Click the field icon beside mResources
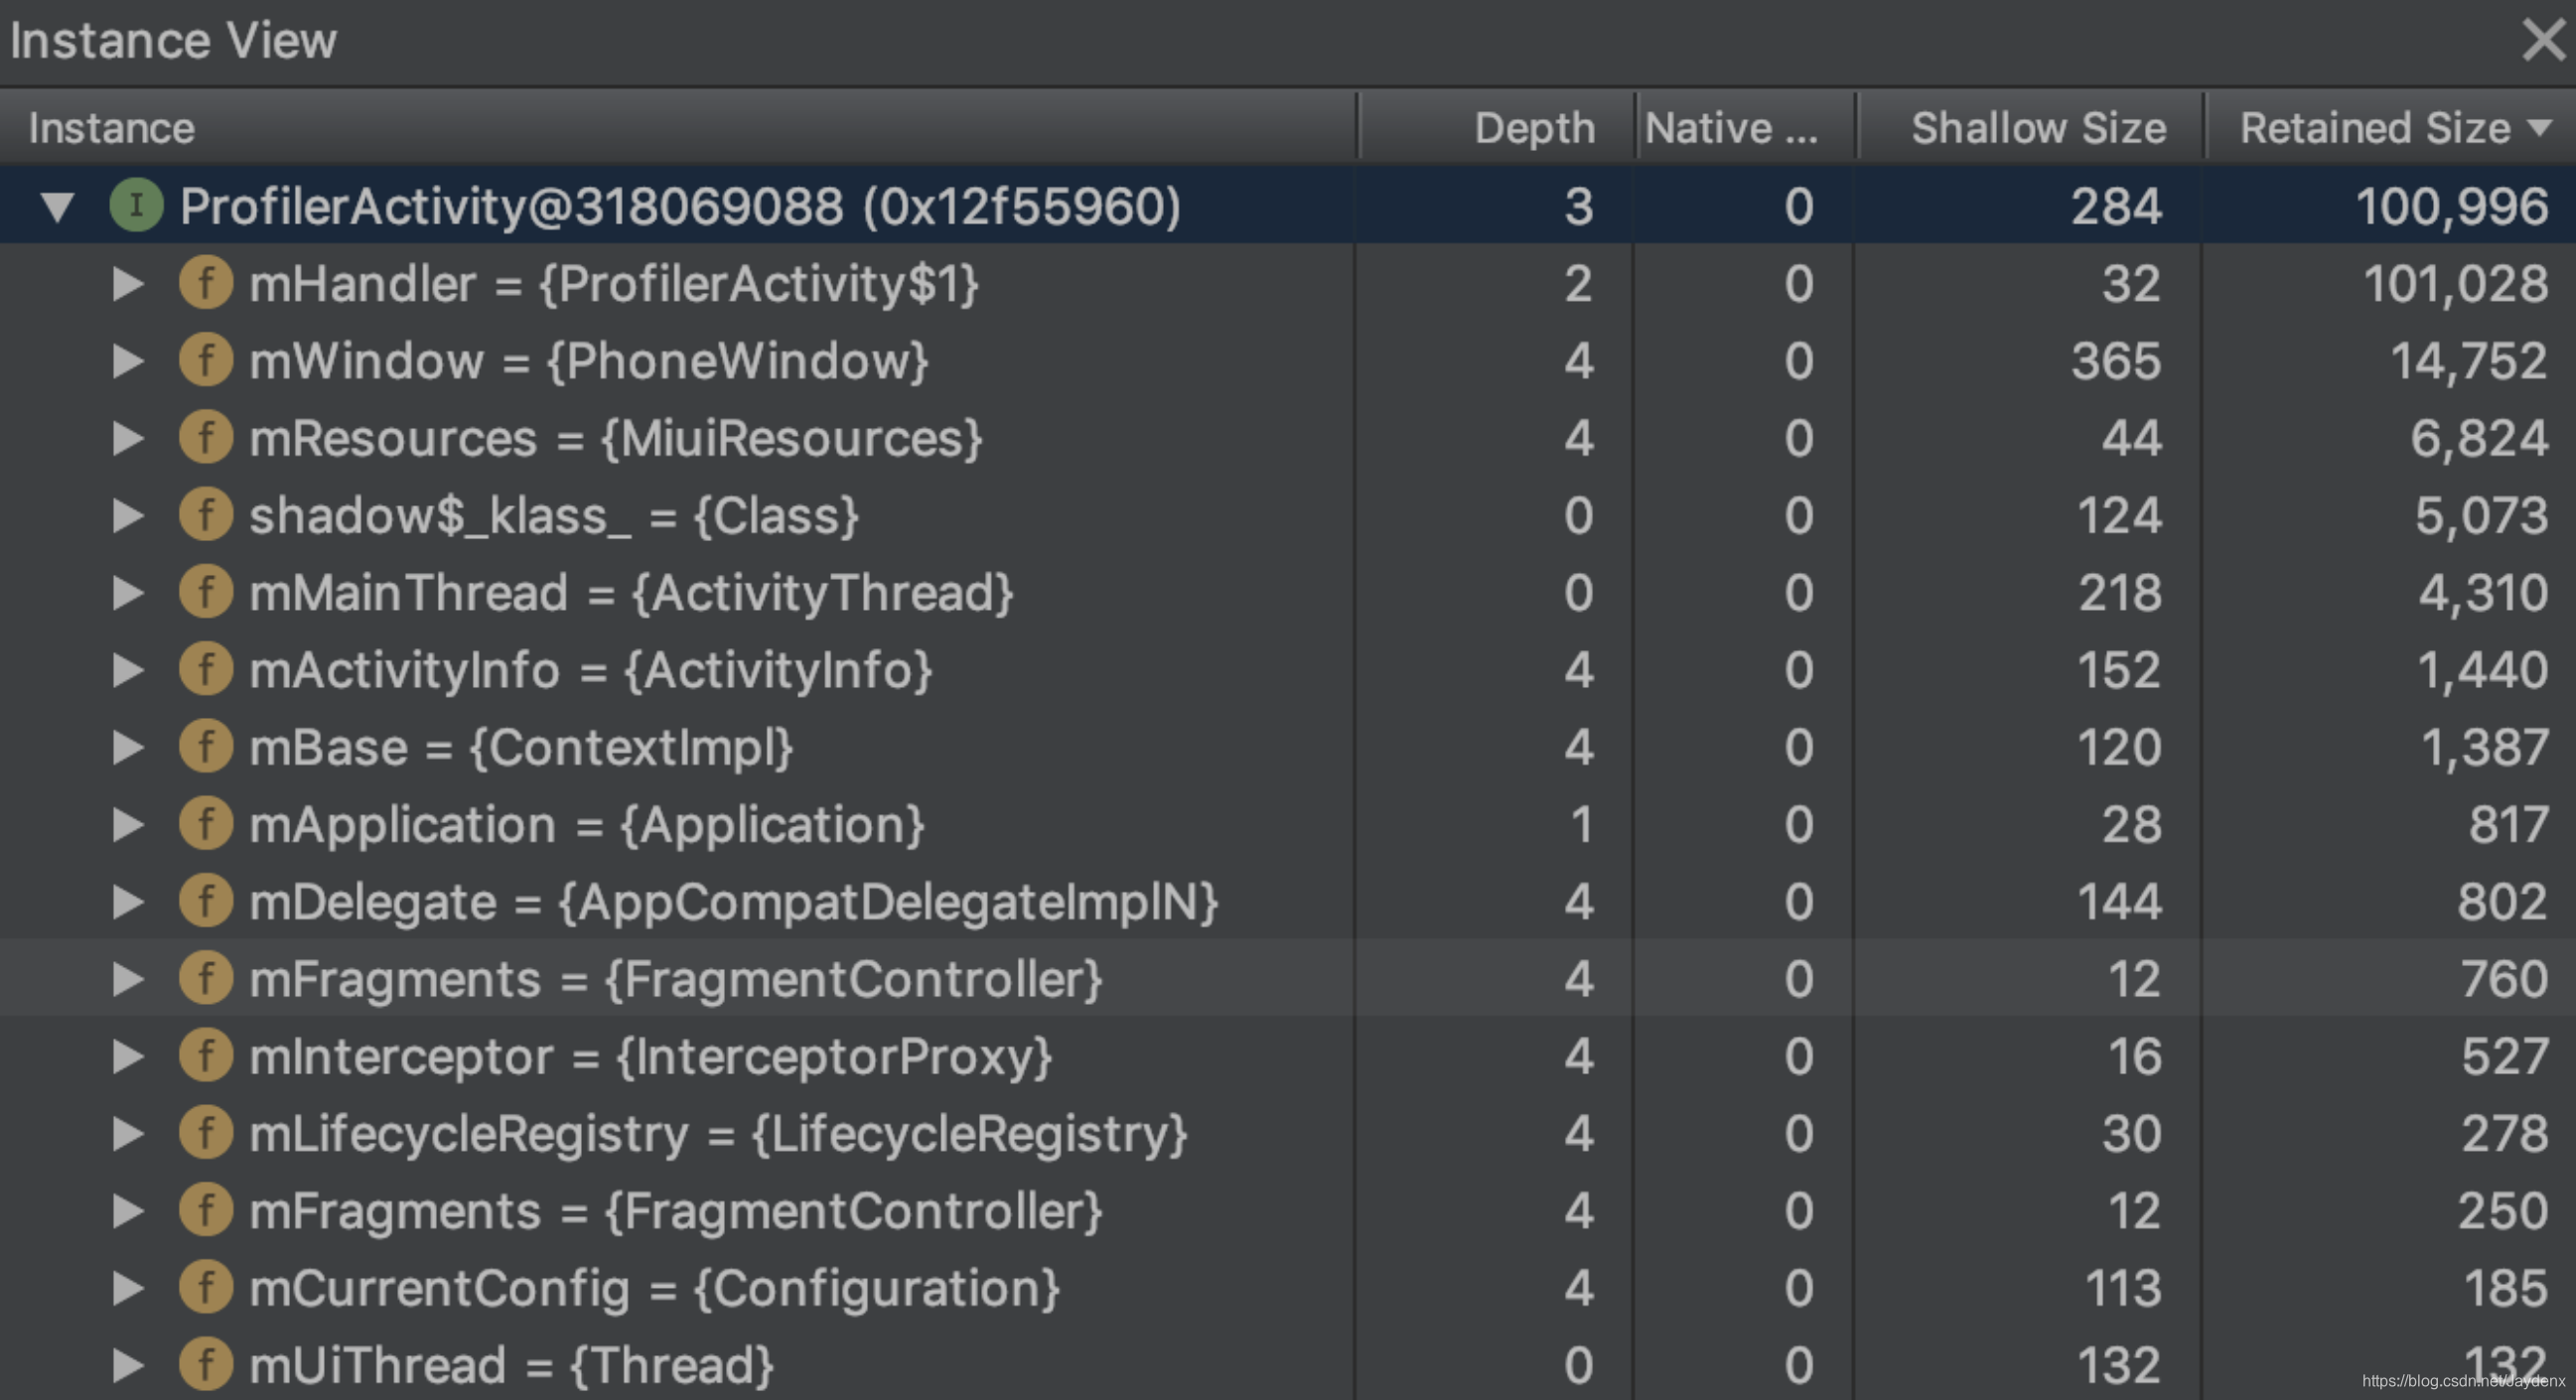Screen dimensions: 2576x1400 tap(206, 438)
